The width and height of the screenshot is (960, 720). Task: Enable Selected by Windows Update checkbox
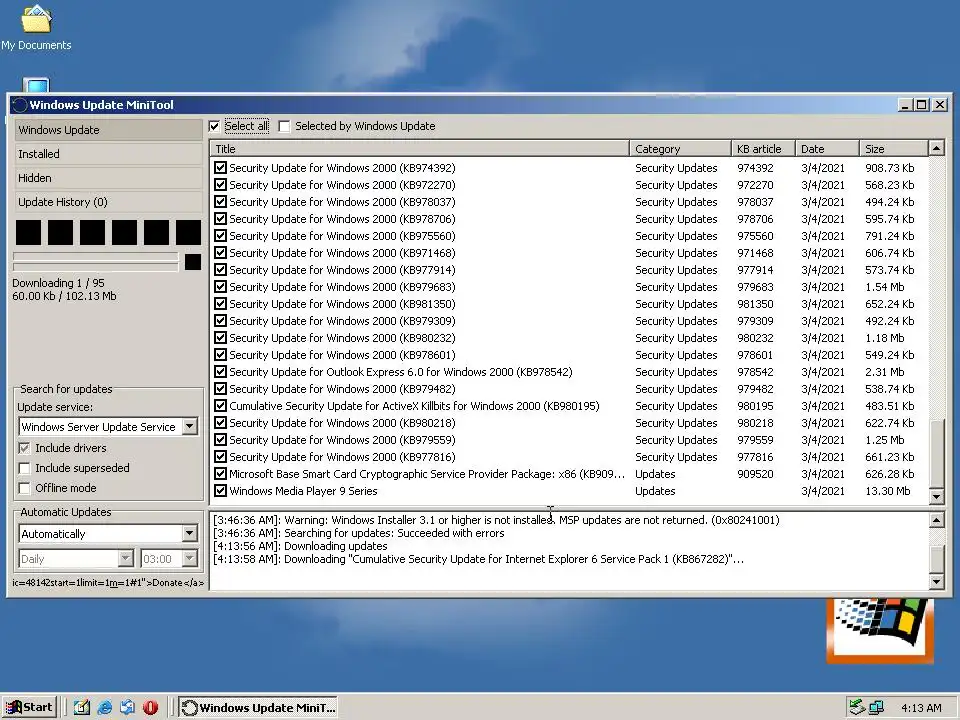[x=284, y=126]
